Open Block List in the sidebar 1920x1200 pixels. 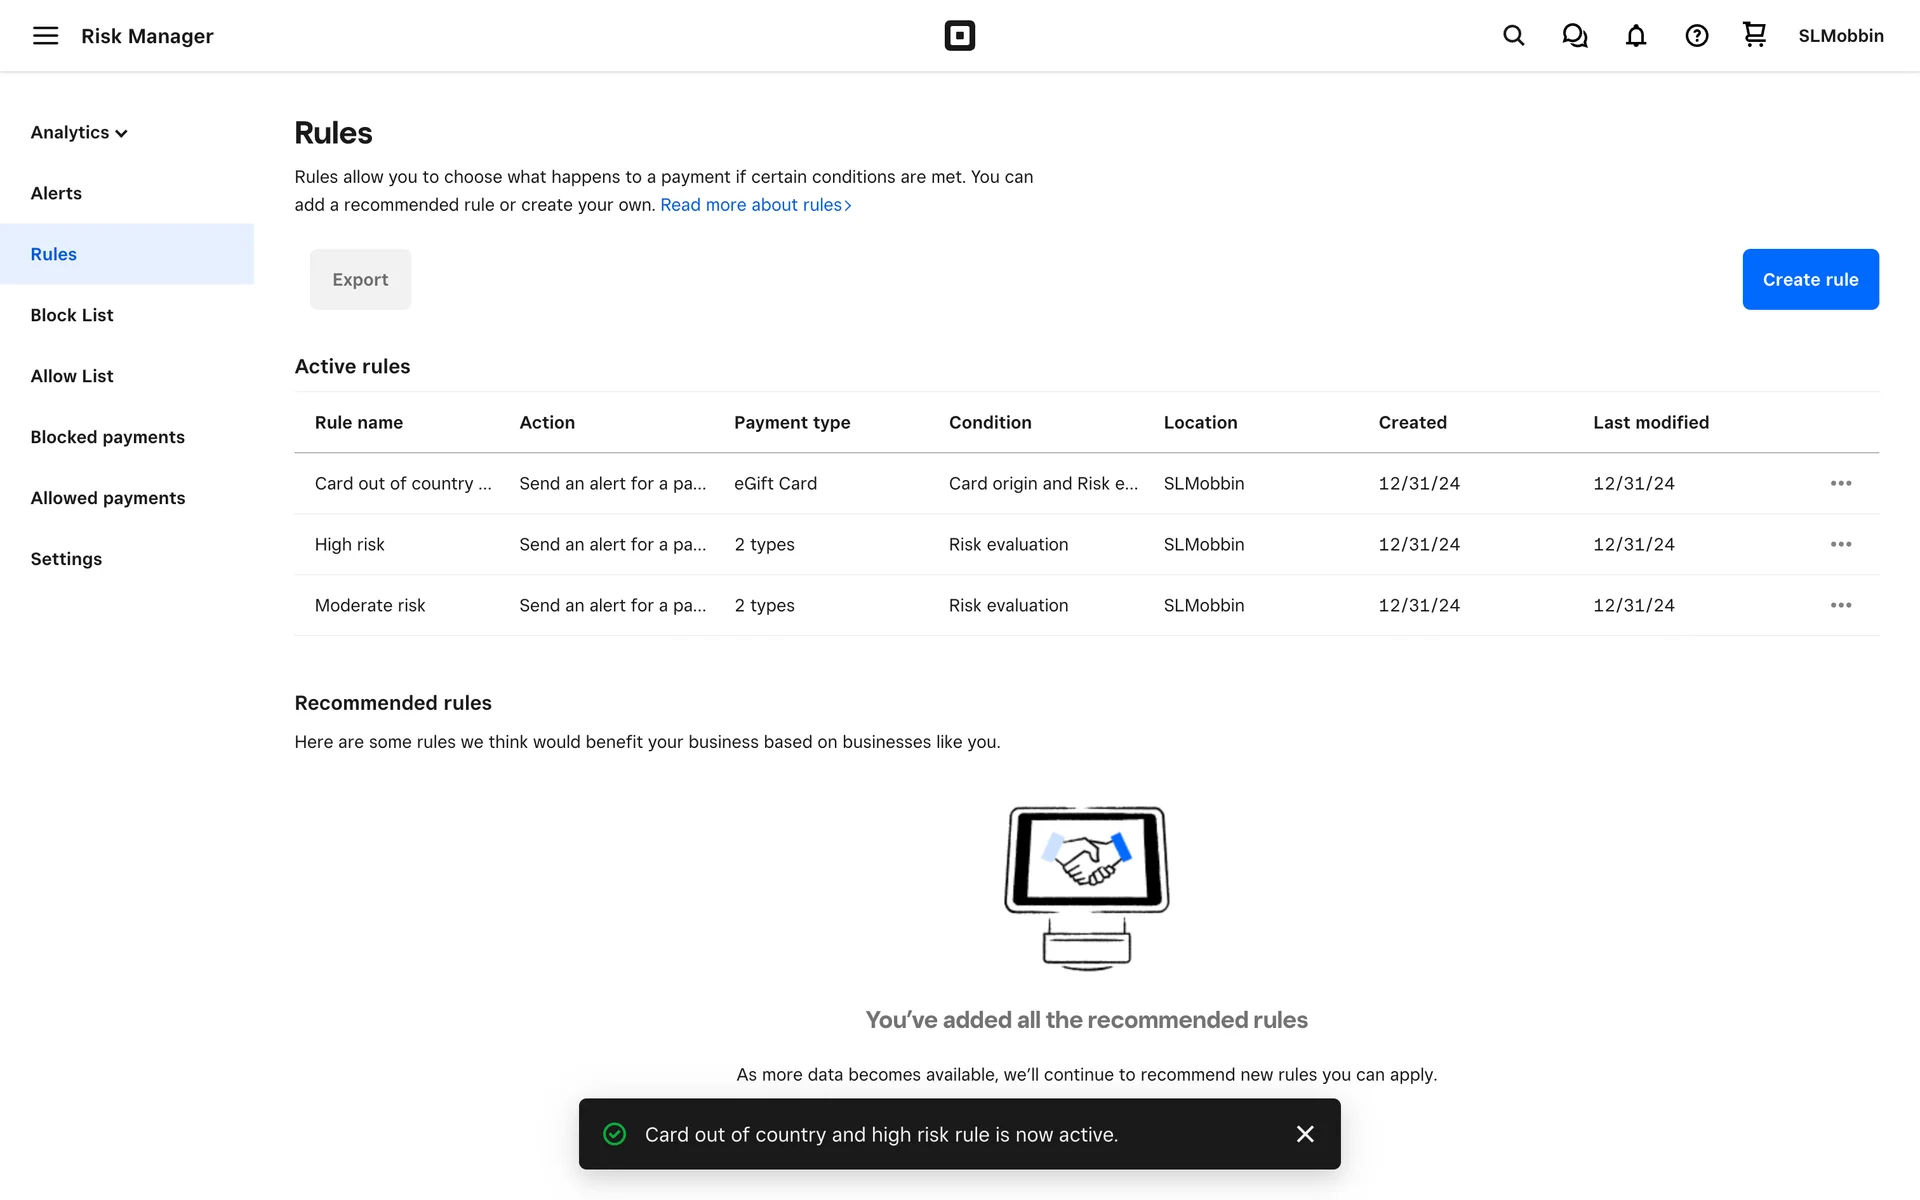(x=72, y=315)
